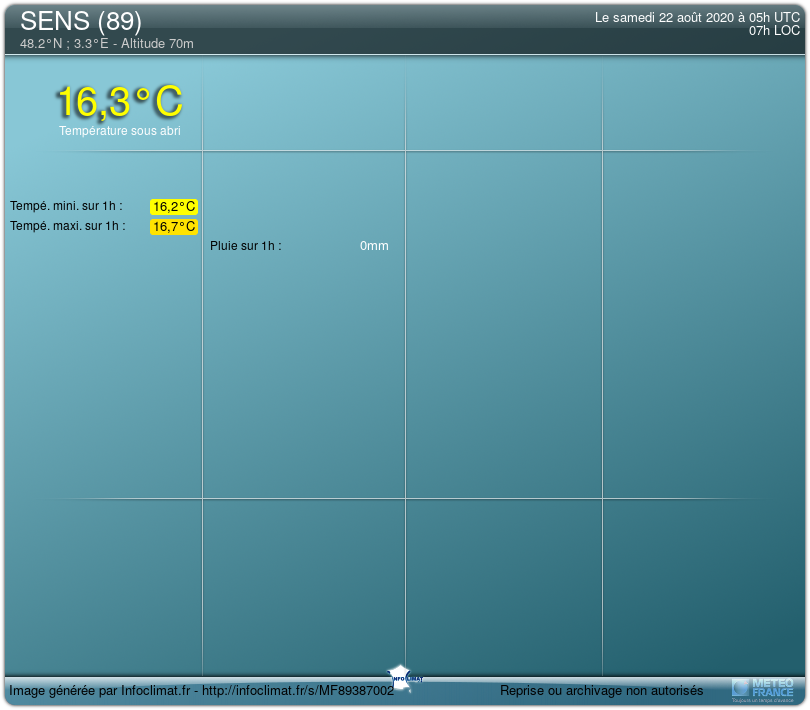Click the large 16,3°C temperature reading

coord(119,102)
